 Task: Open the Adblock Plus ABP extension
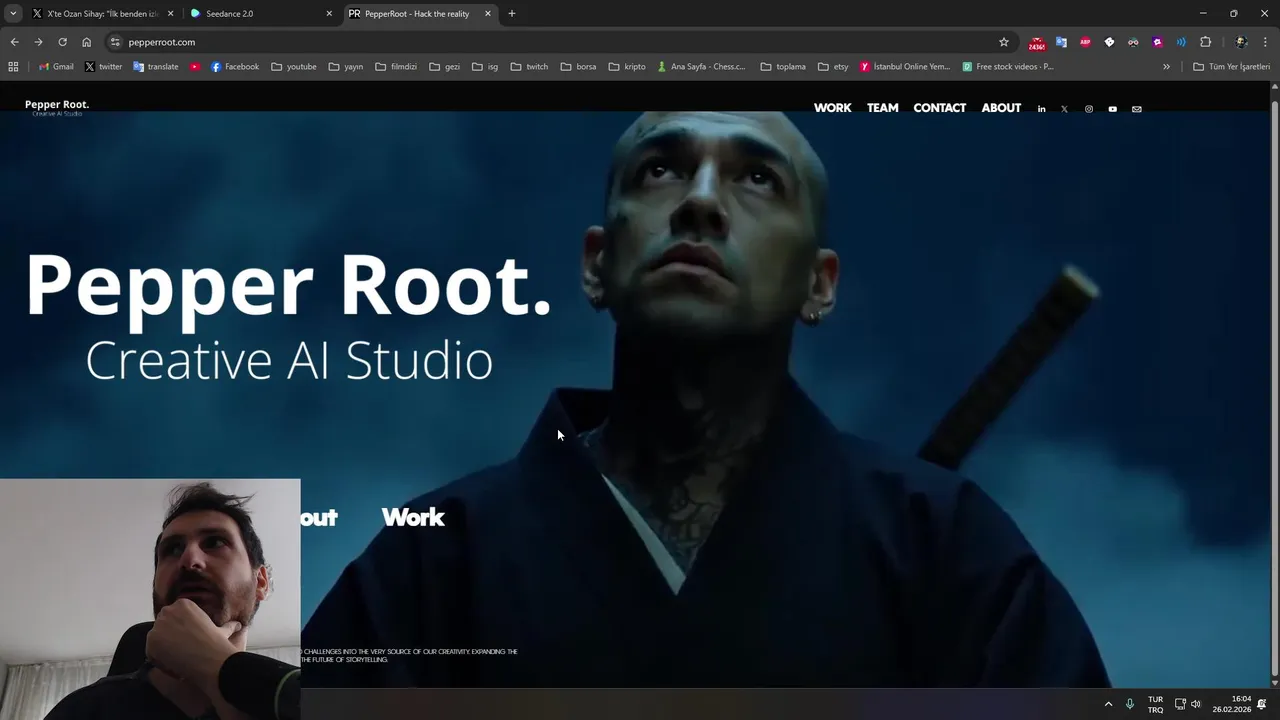pyautogui.click(x=1085, y=42)
